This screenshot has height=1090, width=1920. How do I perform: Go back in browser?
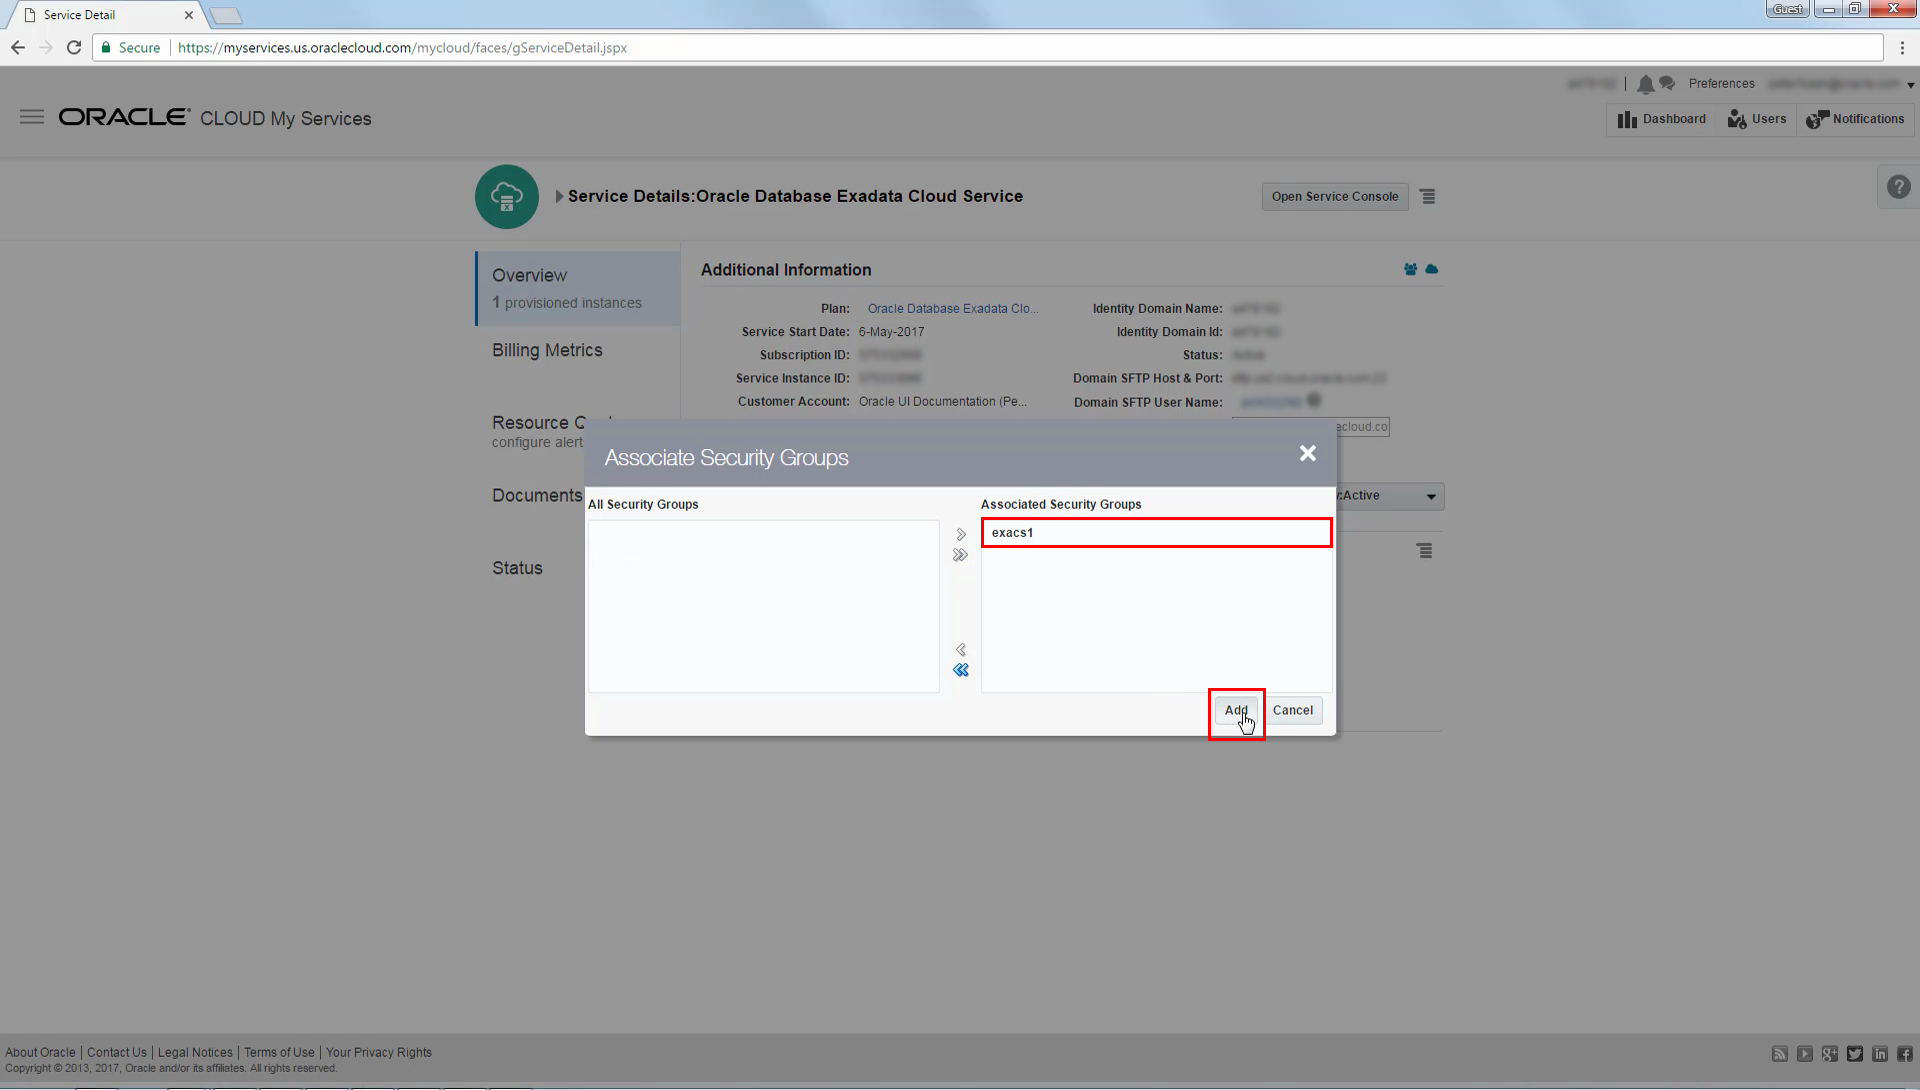(18, 48)
